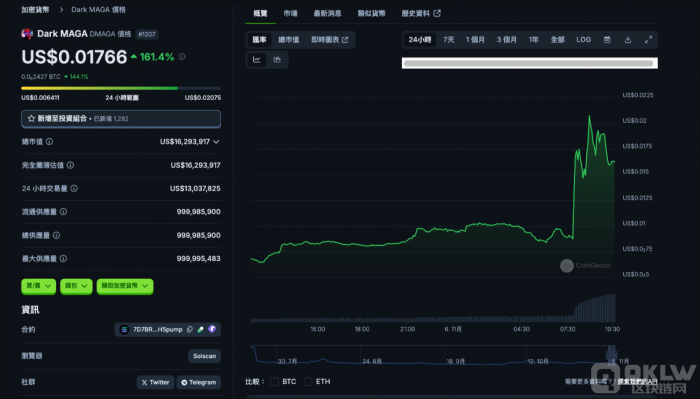
Task: Open the 類似貨幣 tab
Action: point(371,13)
